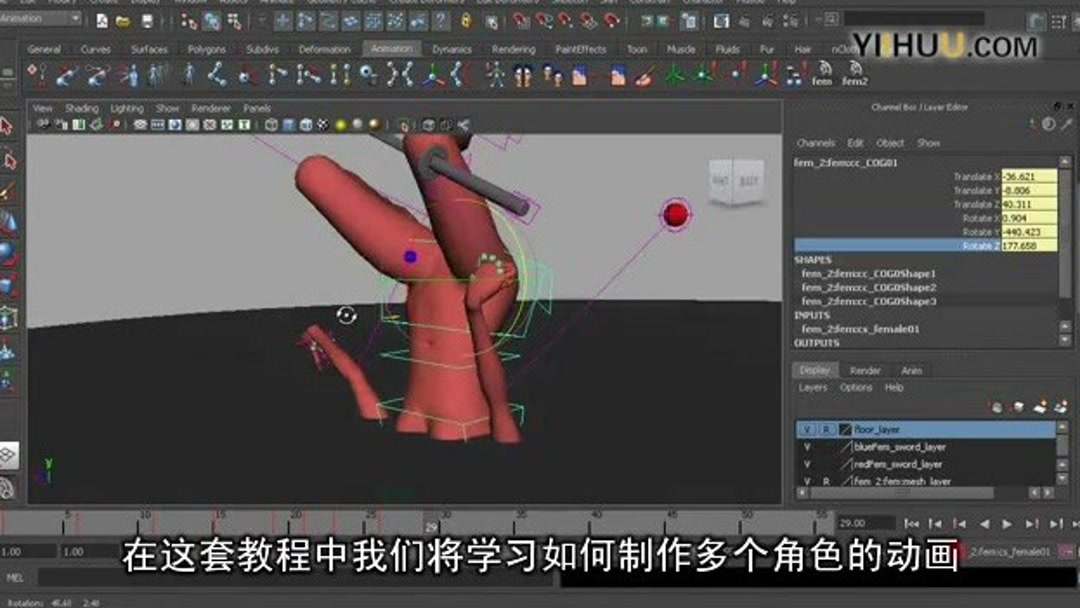Viewport: 1080px width, 608px height.
Task: Toggle visibility of blueFem_sword_layer
Action: coord(807,446)
